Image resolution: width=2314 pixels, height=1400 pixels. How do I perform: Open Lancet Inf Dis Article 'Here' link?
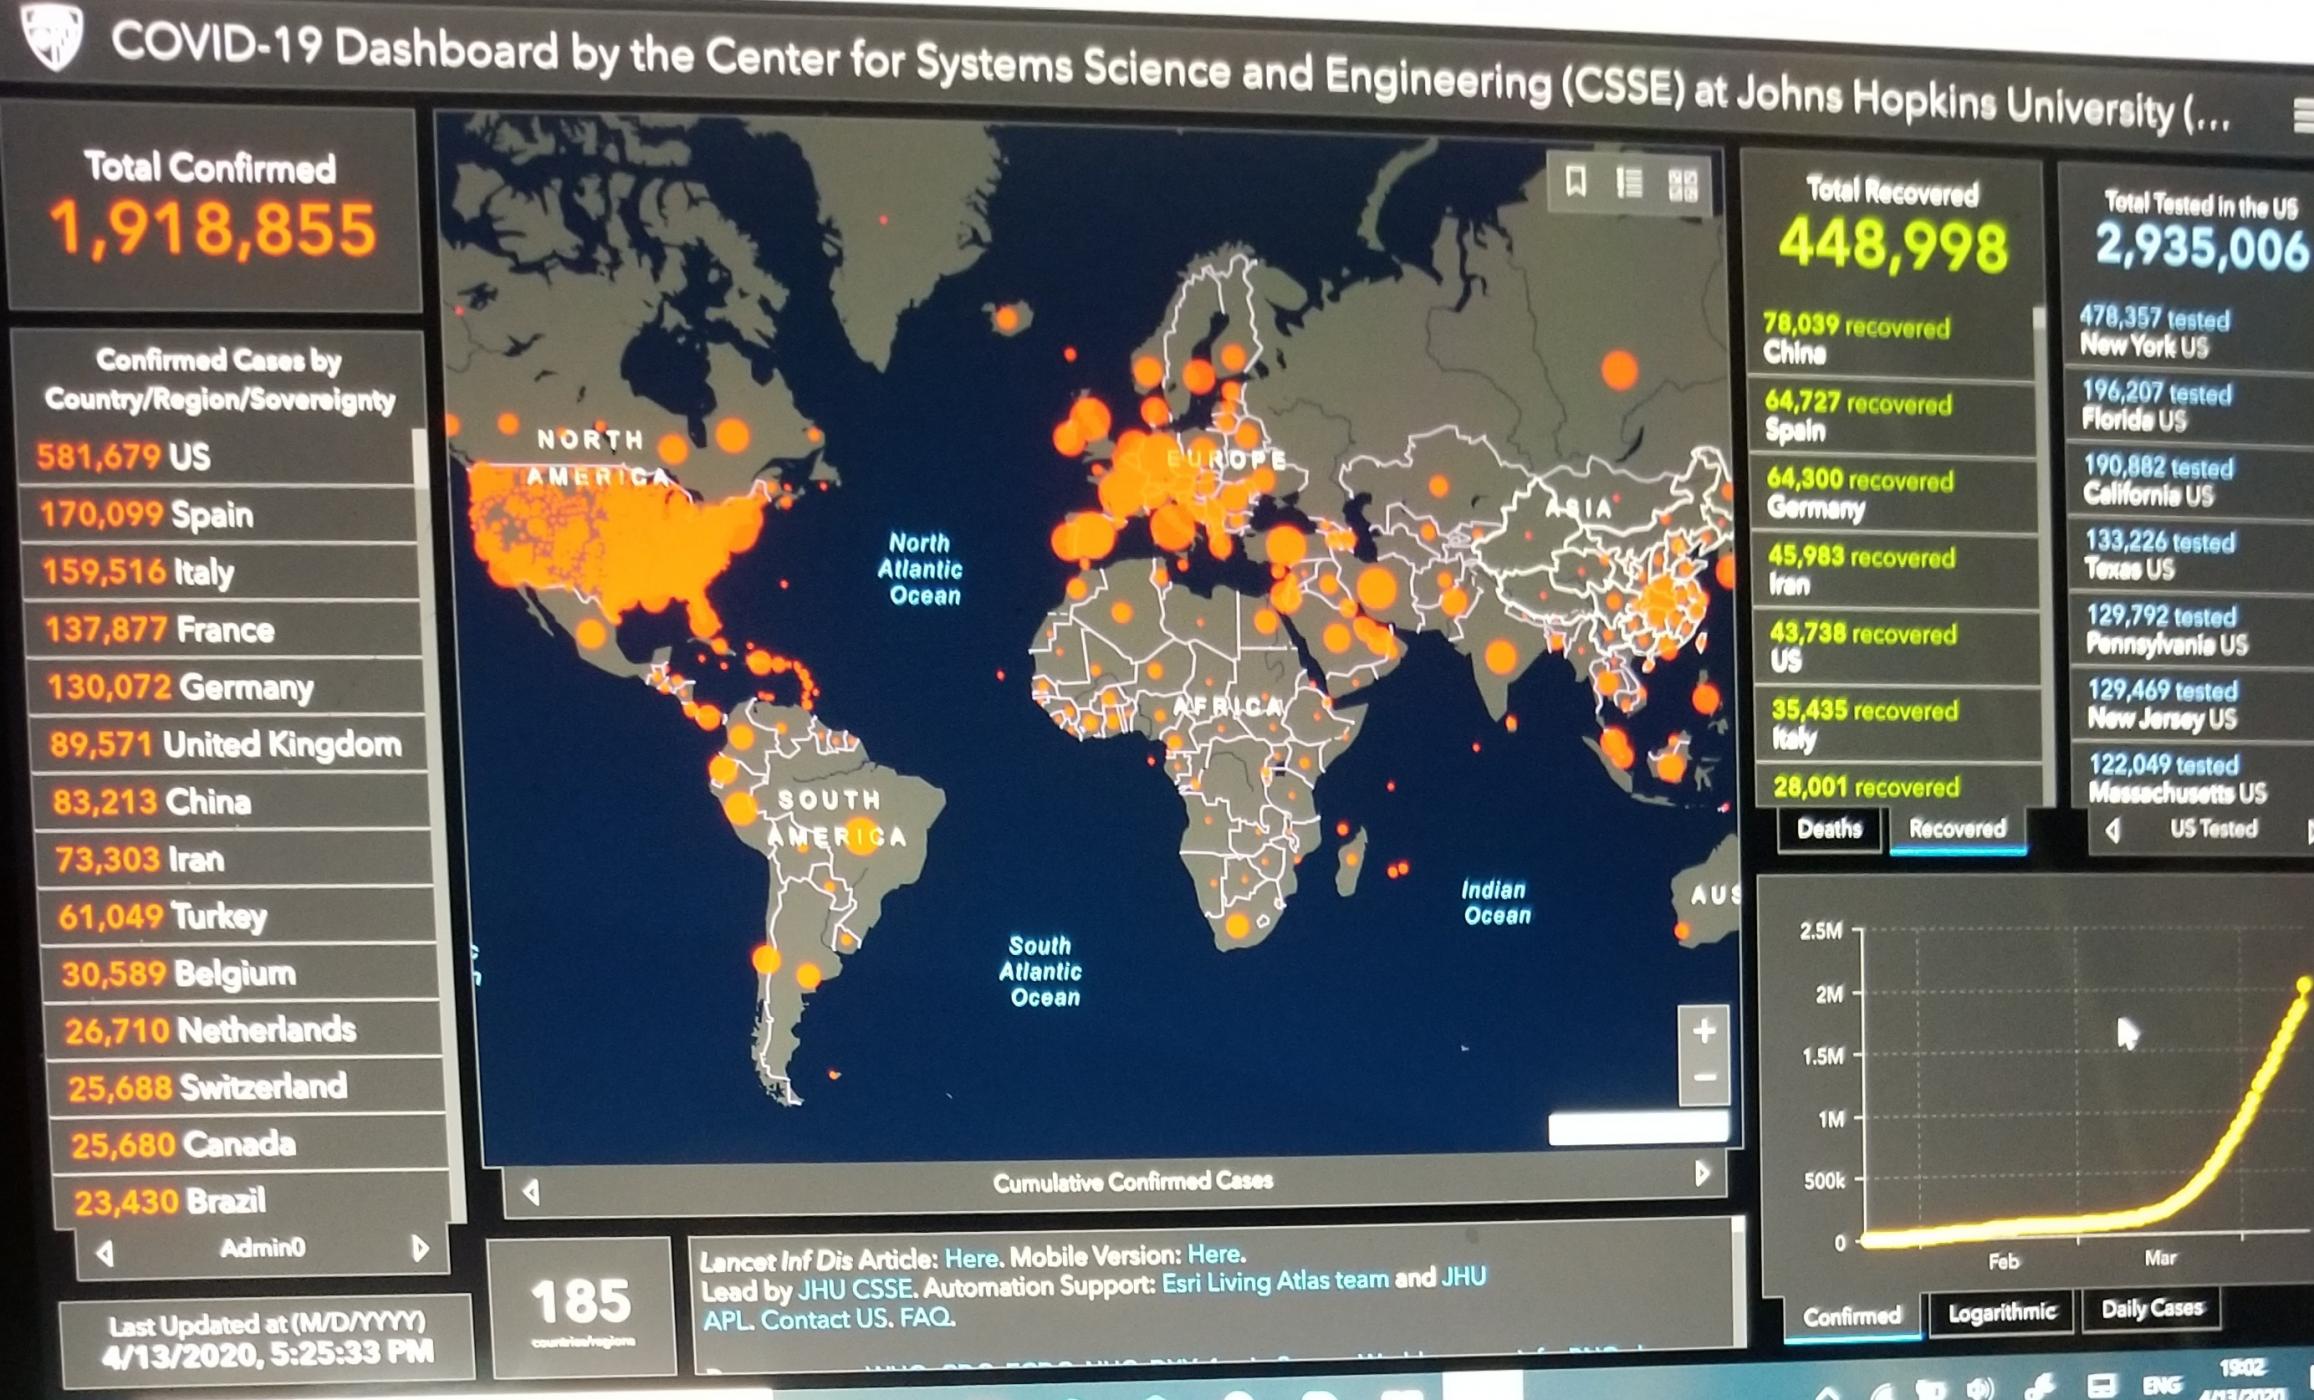tap(971, 1257)
